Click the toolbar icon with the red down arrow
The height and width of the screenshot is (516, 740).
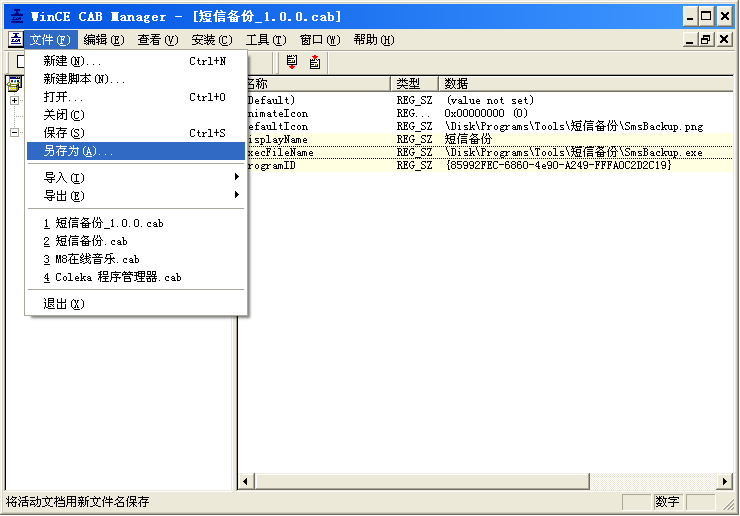[292, 62]
